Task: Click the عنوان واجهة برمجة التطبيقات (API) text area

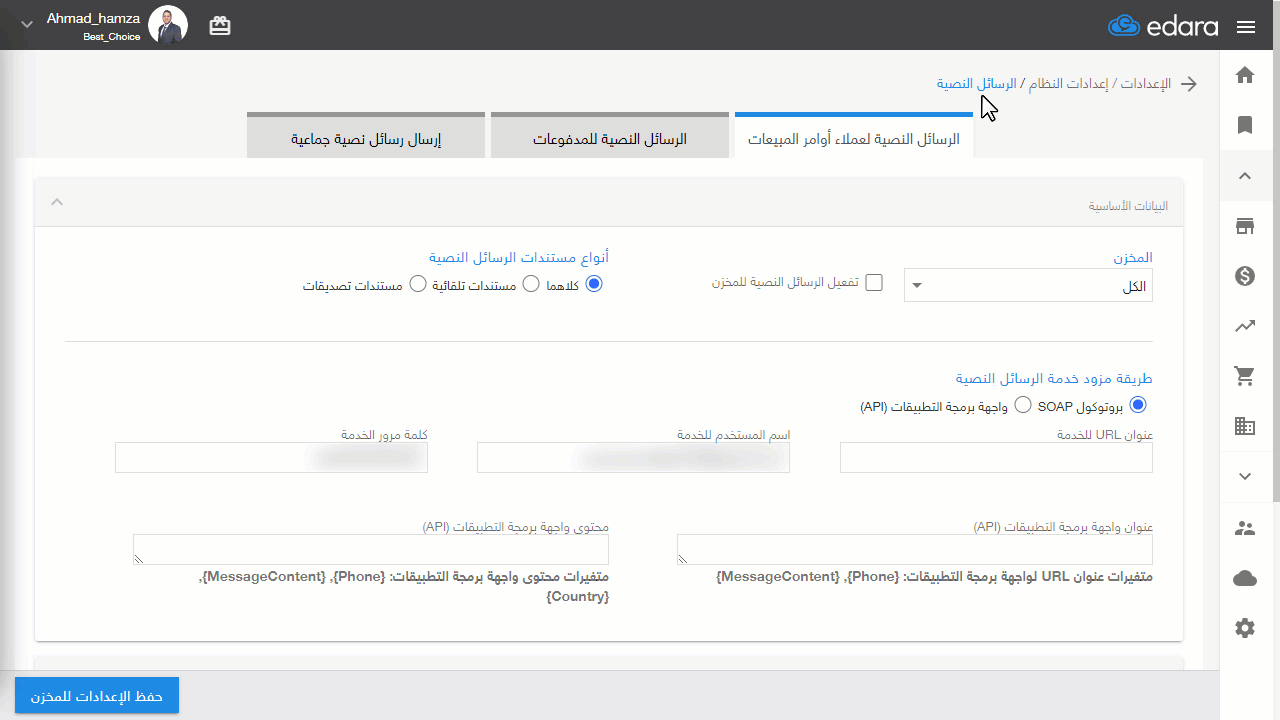Action: [915, 550]
